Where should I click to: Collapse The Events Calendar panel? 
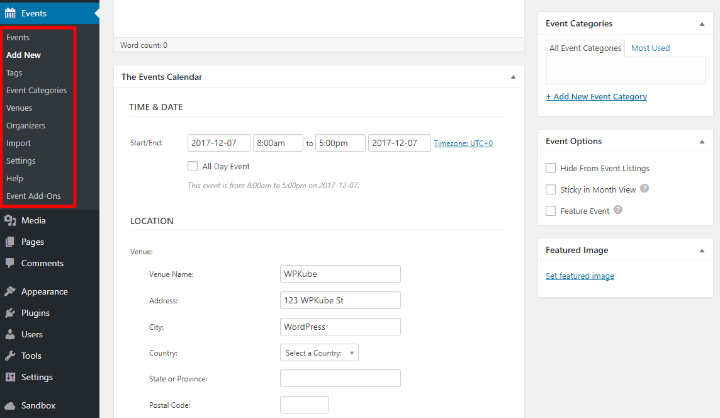point(513,77)
